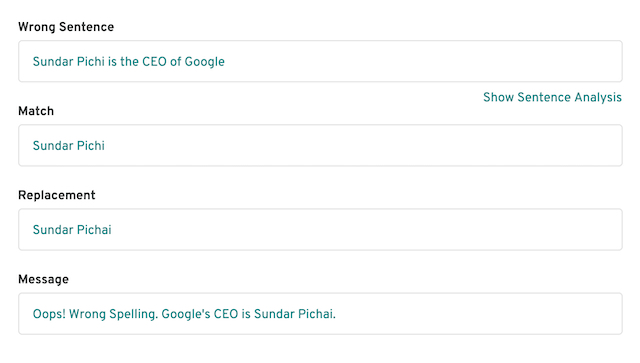Focus the Message input field
The height and width of the screenshot is (363, 640).
[x=320, y=314]
